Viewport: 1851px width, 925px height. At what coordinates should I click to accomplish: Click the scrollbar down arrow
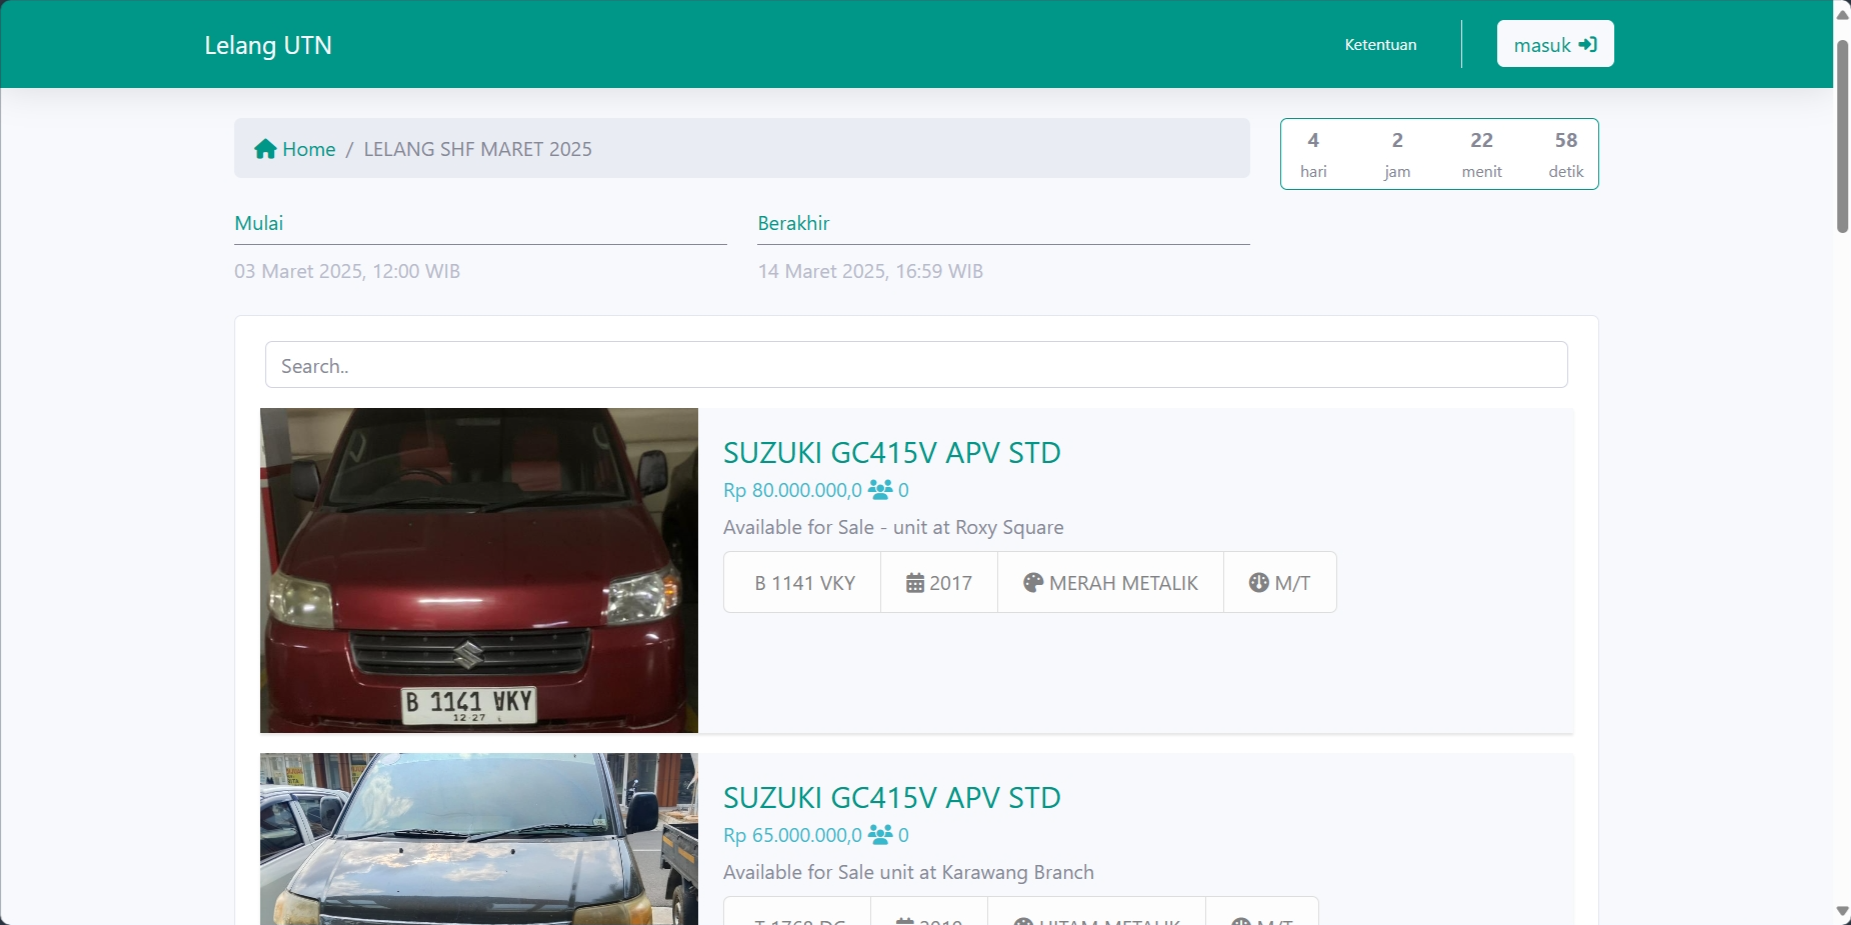(x=1840, y=911)
